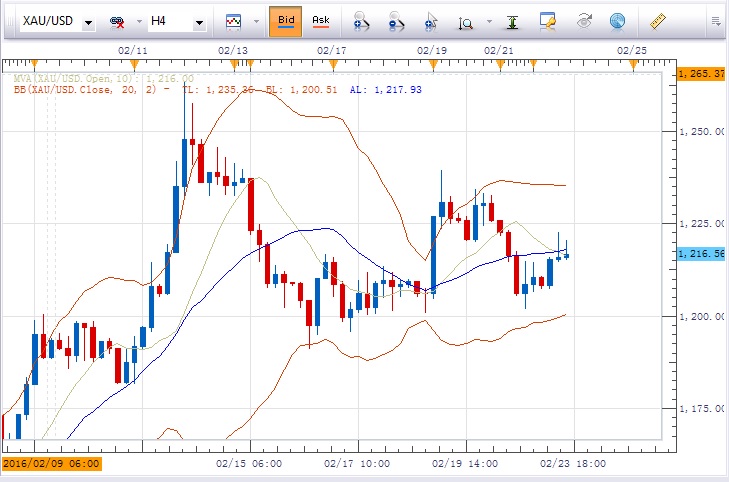Switch chart to Bid prices
This screenshot has width=729, height=482.
tap(285, 21)
